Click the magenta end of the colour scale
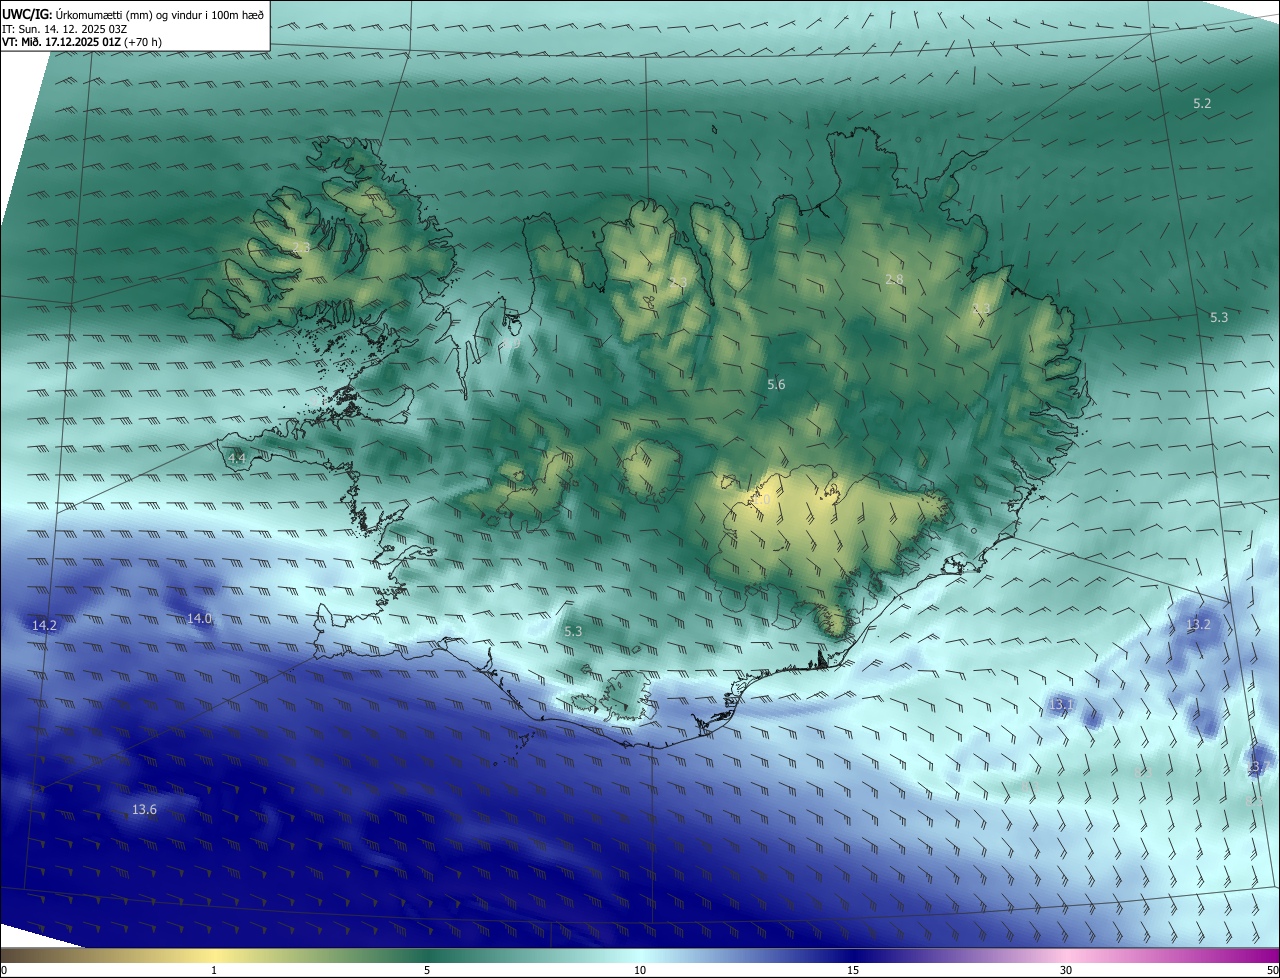This screenshot has width=1280, height=978. click(x=1268, y=955)
